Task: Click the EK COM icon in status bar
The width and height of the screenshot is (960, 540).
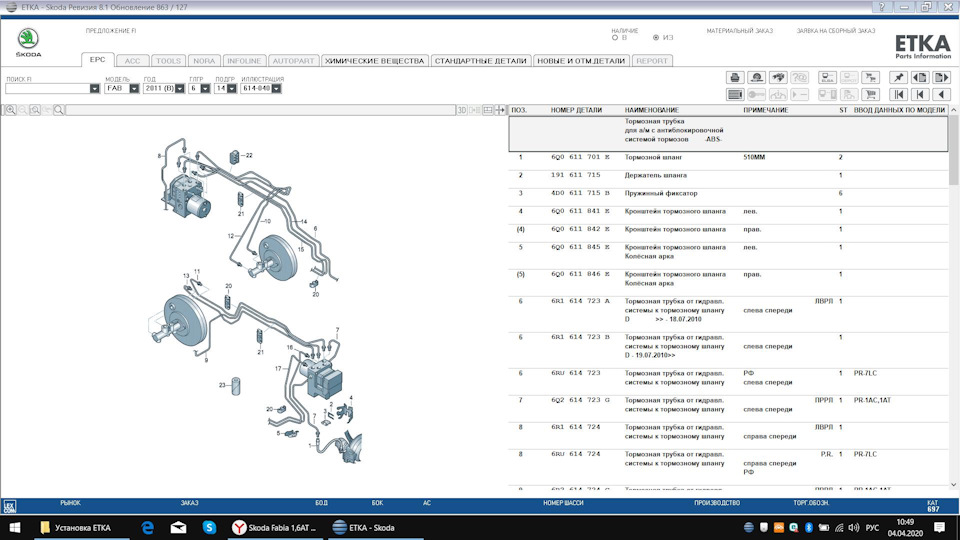Action: click(x=10, y=506)
